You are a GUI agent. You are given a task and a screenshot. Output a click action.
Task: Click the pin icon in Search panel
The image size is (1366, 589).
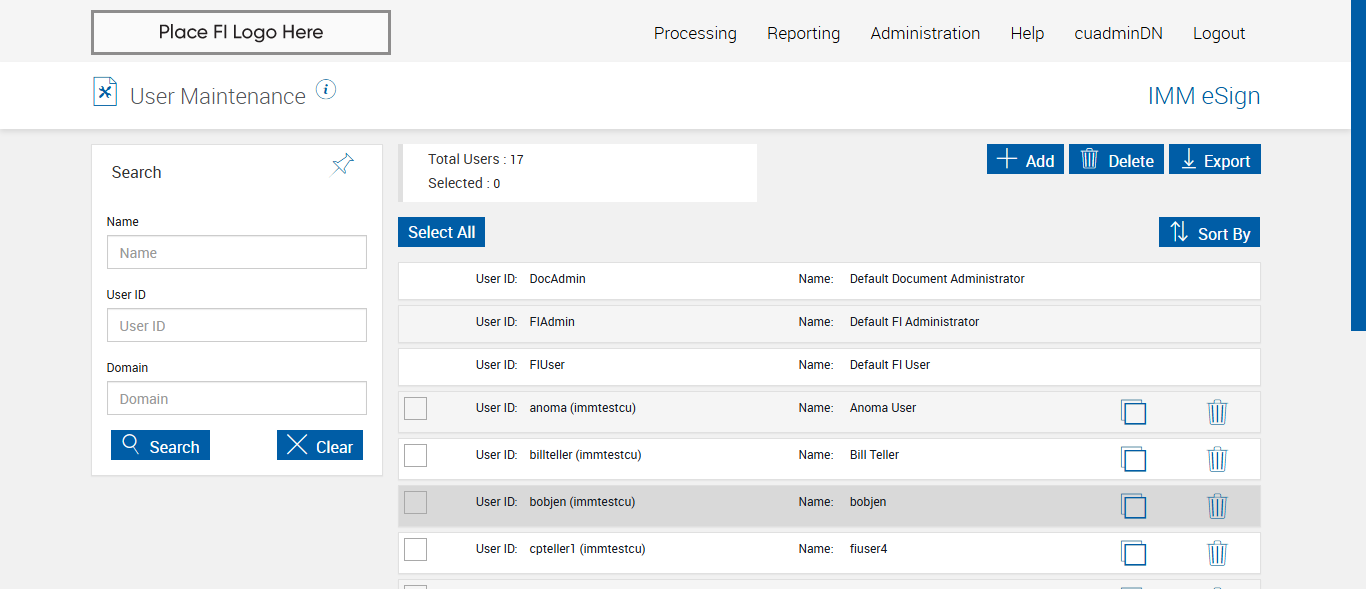click(x=342, y=165)
